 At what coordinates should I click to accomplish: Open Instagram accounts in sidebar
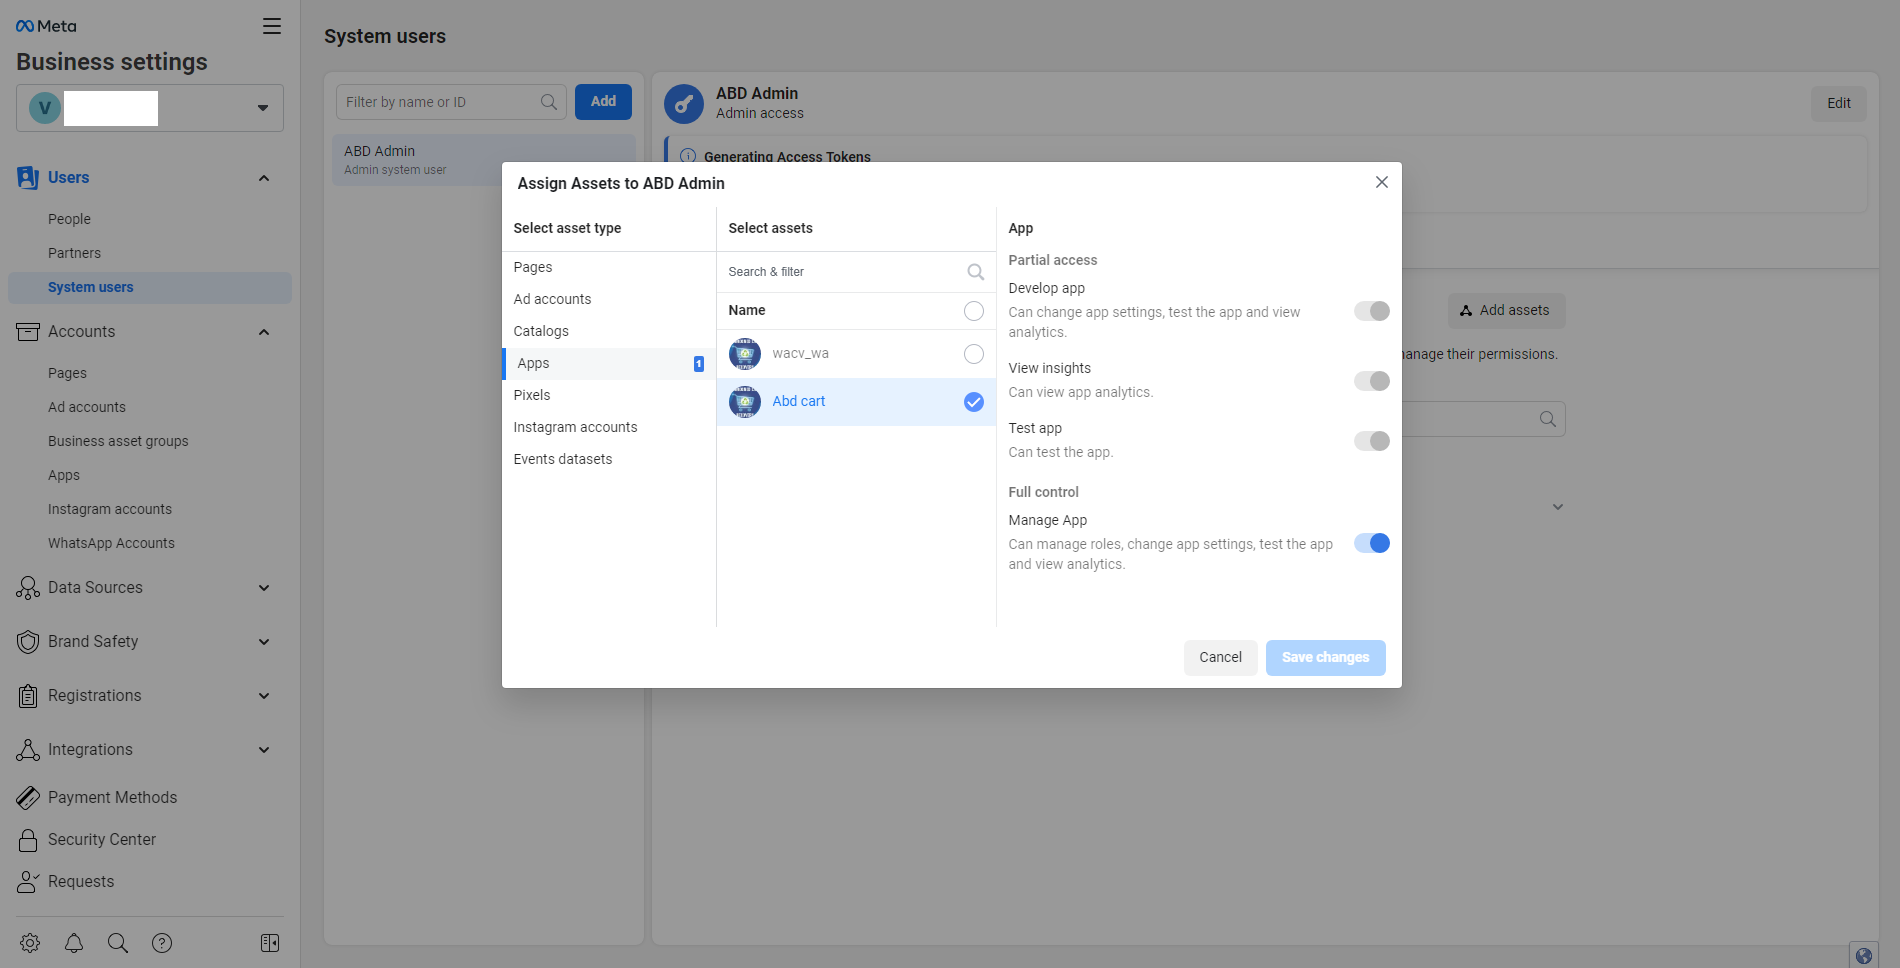tap(110, 509)
